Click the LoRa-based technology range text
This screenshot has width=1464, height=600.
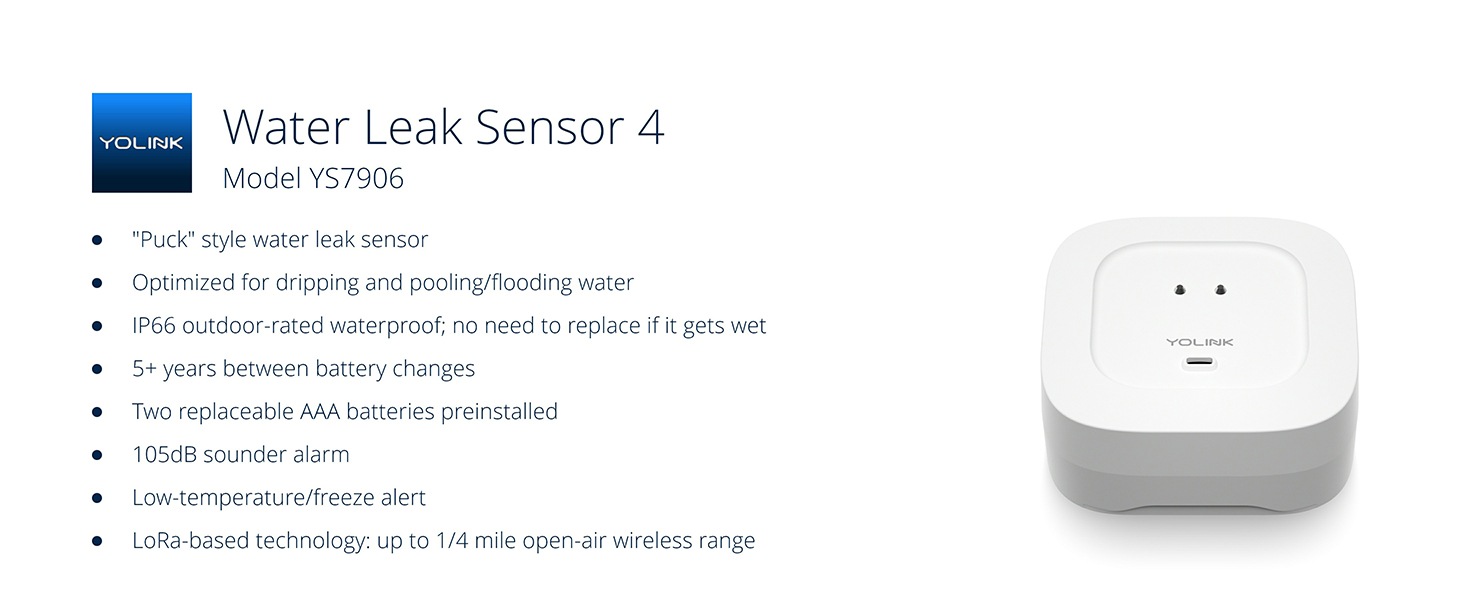(x=444, y=541)
